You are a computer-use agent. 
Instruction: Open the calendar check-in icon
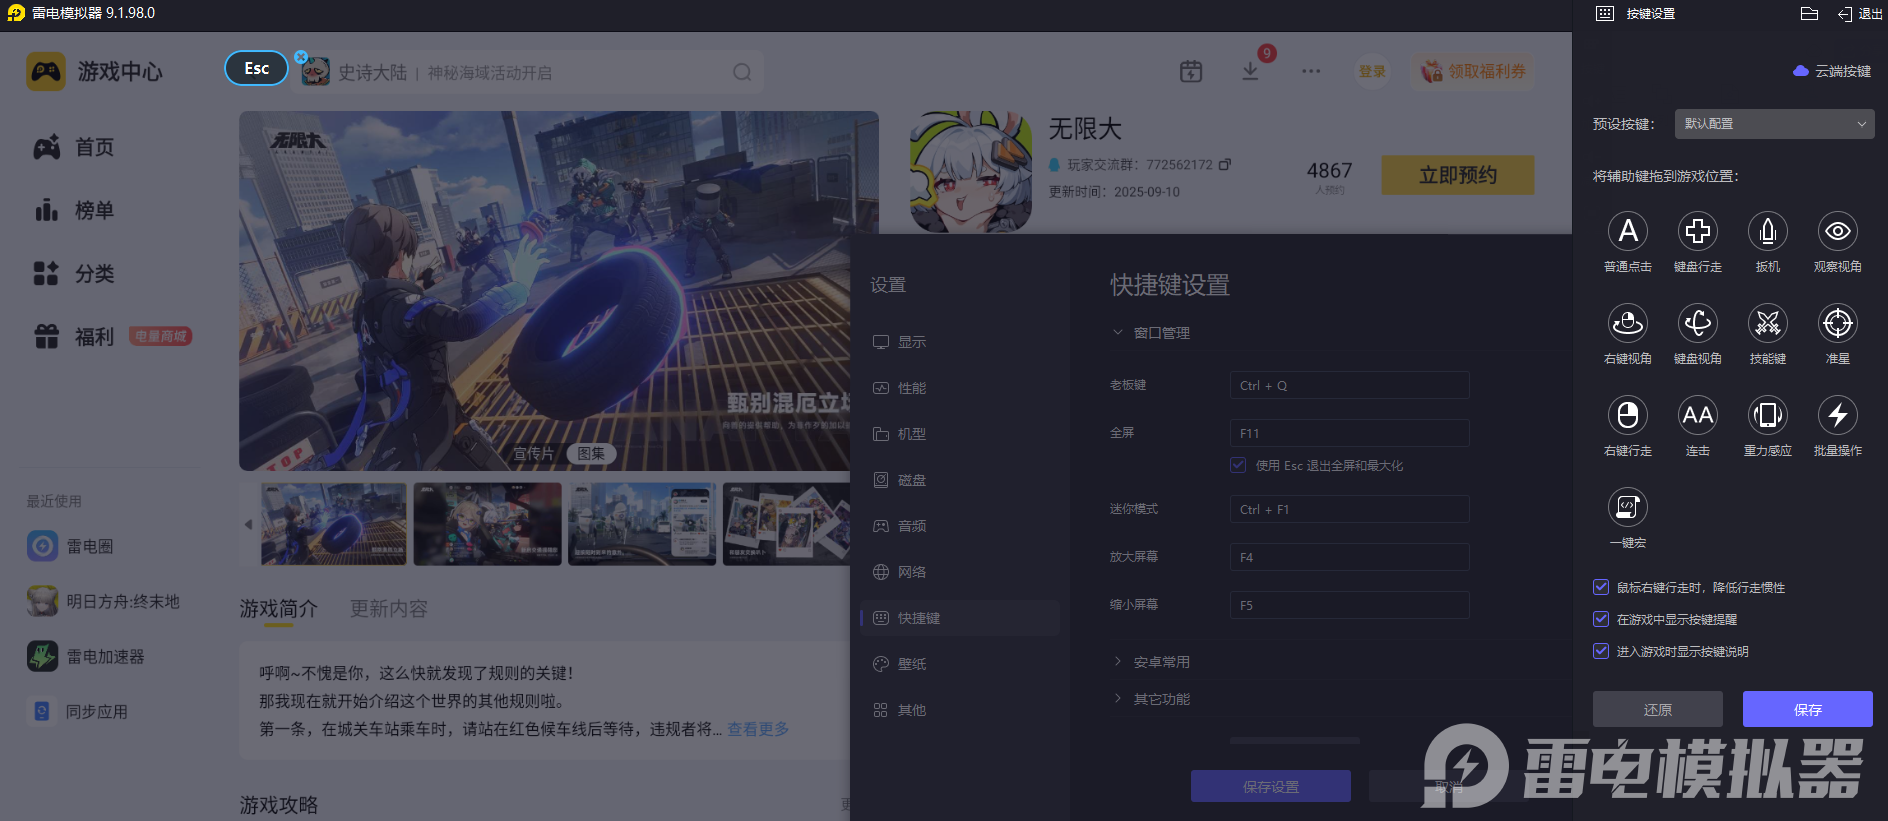pos(1191,72)
